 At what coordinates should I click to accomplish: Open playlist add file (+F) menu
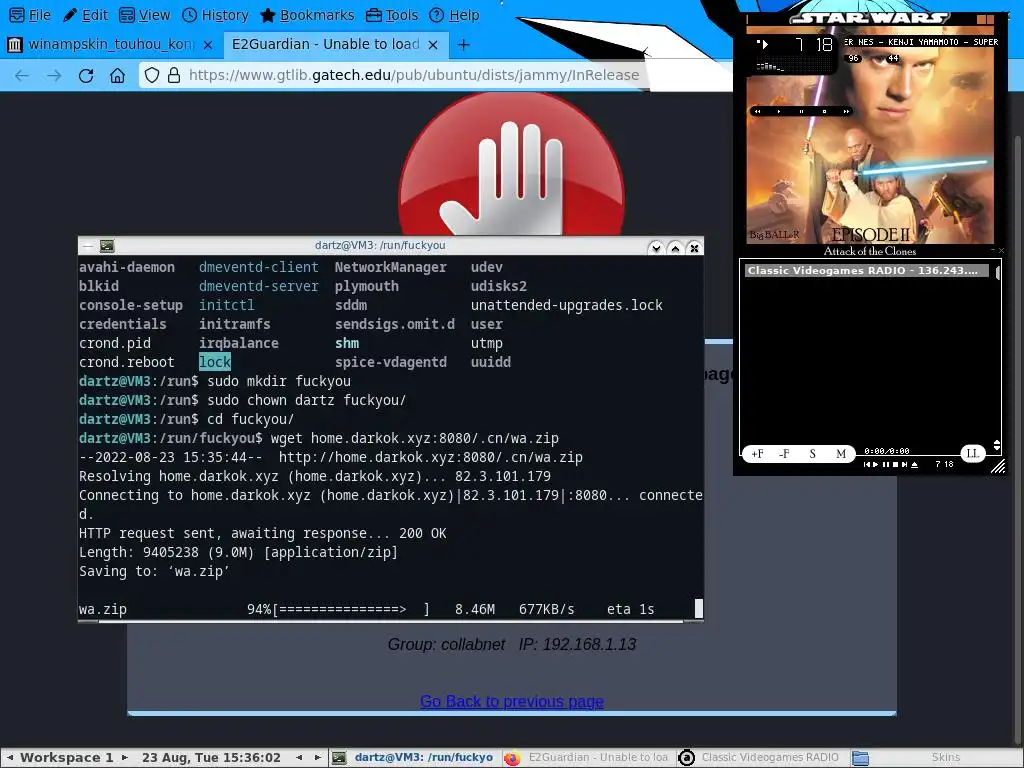click(758, 454)
